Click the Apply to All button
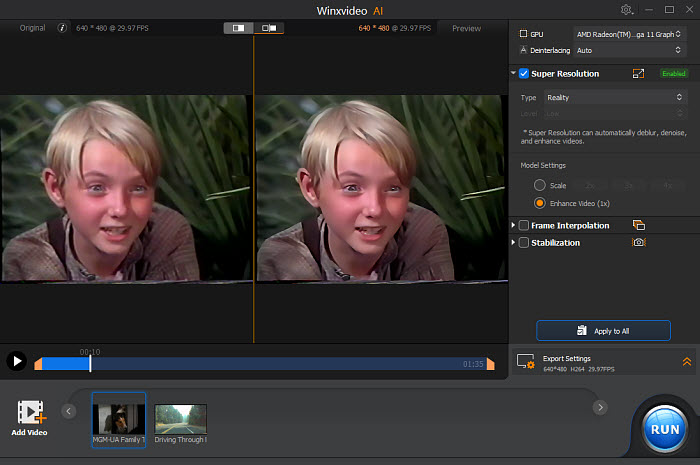The image size is (700, 465). click(603, 331)
